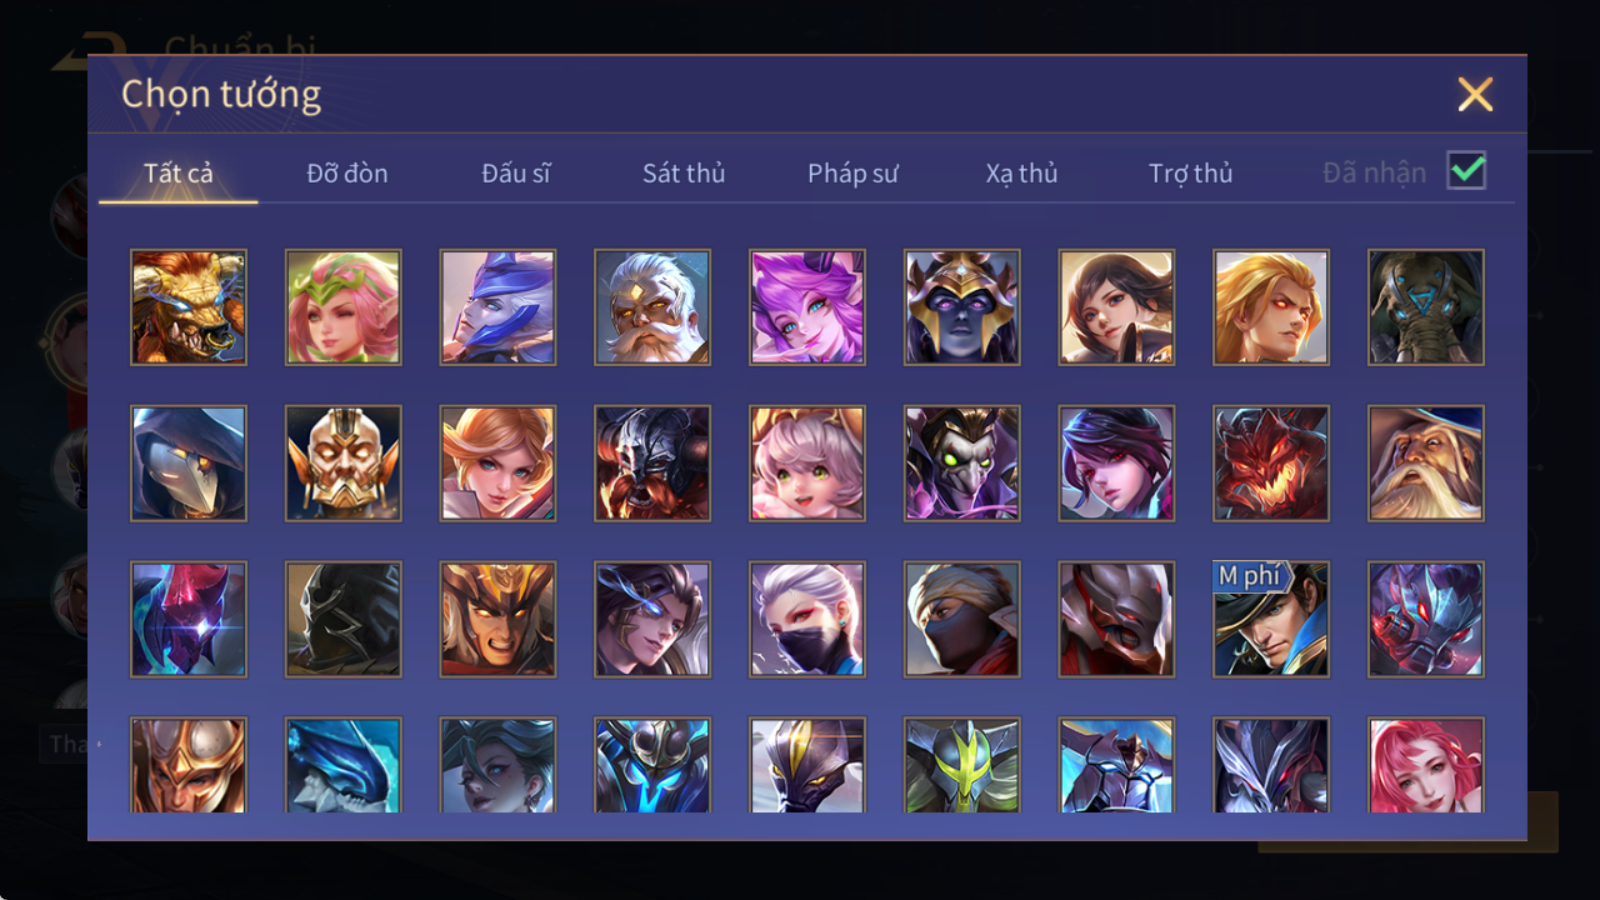Viewport: 1600px width, 900px height.
Task: Switch to the 'Đỡ đòn' tab
Action: coord(347,173)
